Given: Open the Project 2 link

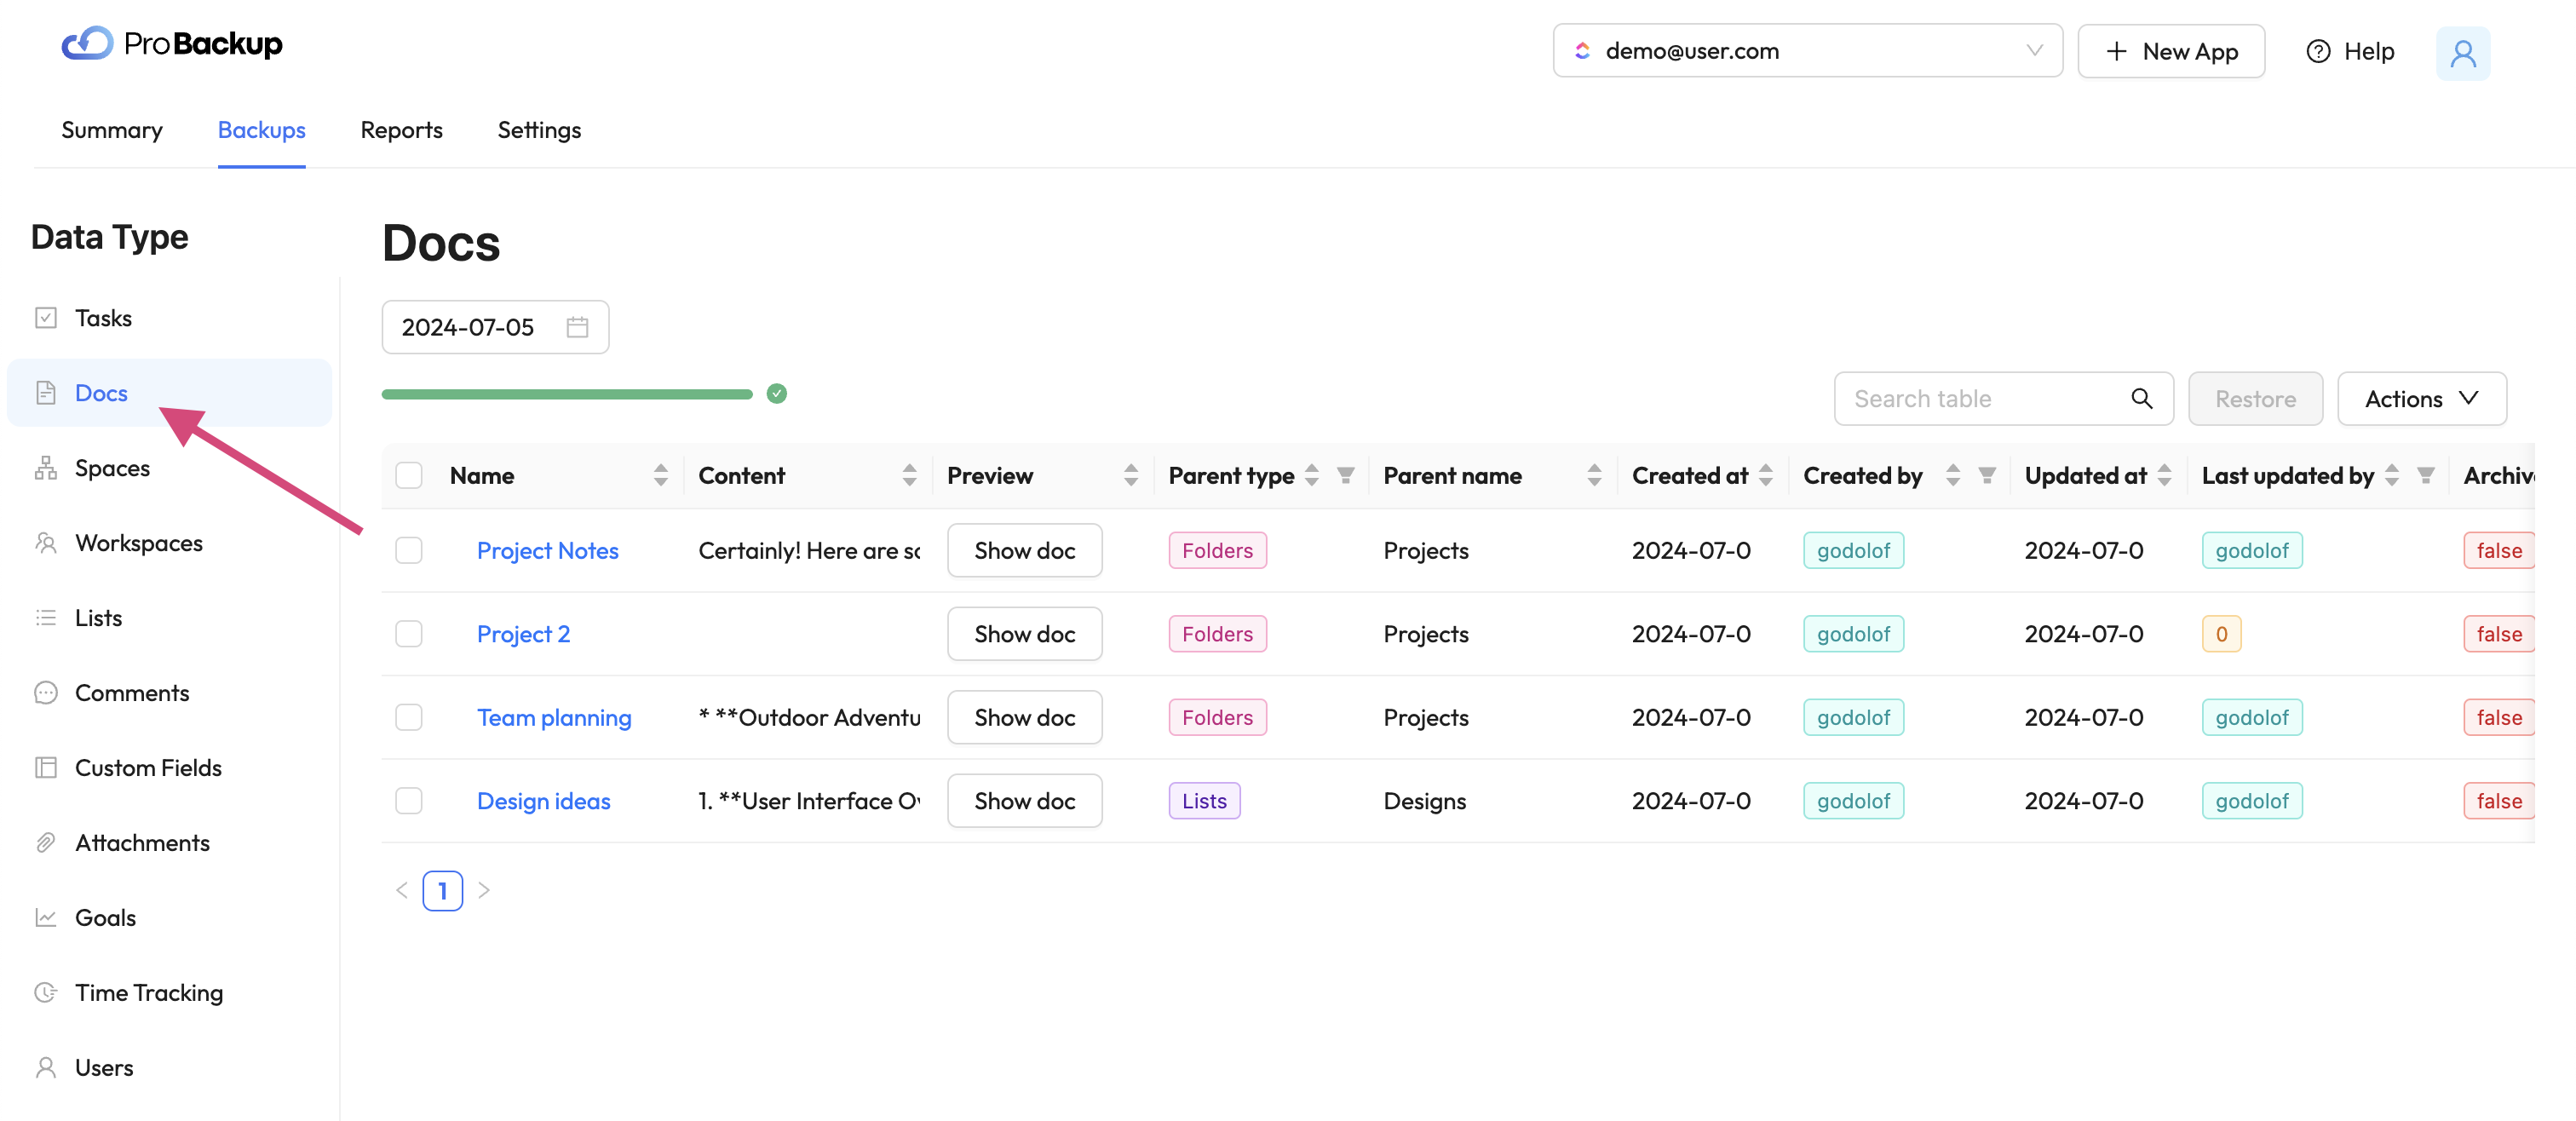Looking at the screenshot, I should pos(523,634).
